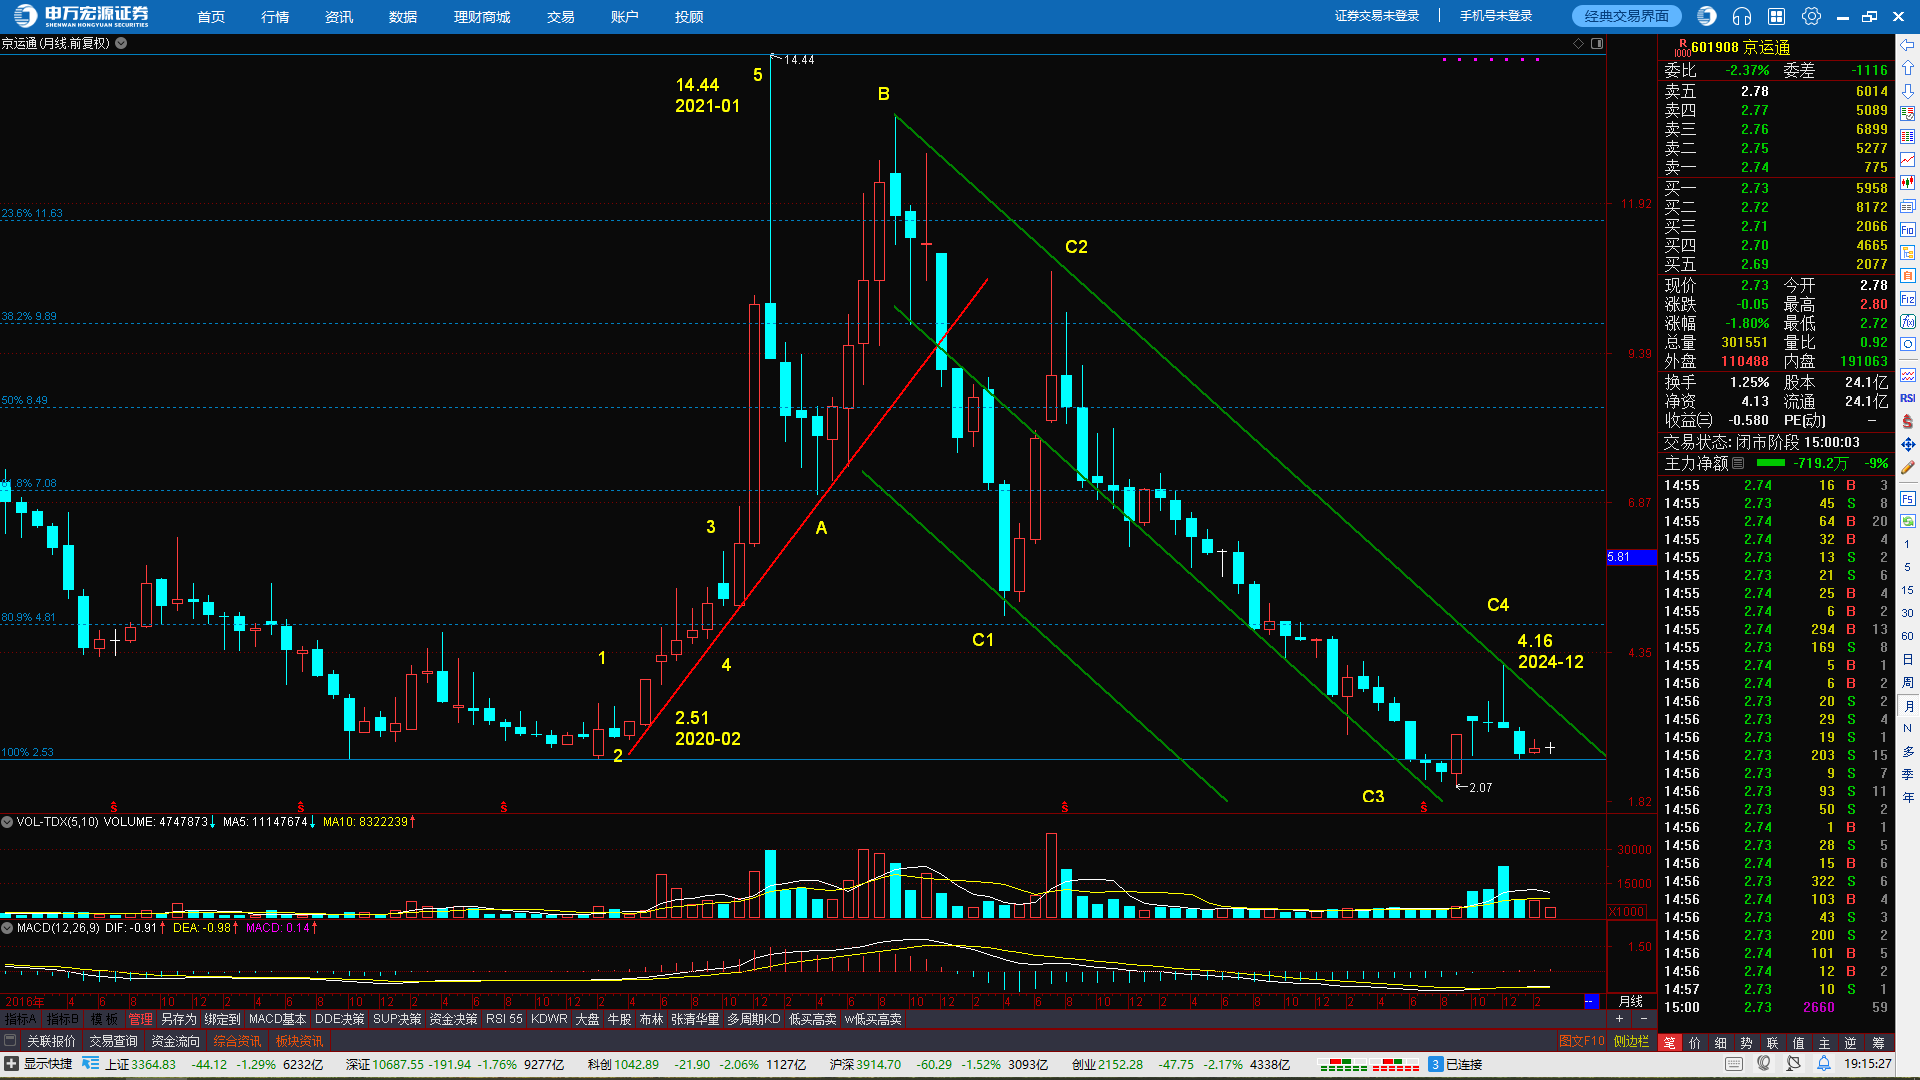Image resolution: width=1920 pixels, height=1080 pixels.
Task: Click the zoom-in plus button under 月线
Action: point(1619,1019)
